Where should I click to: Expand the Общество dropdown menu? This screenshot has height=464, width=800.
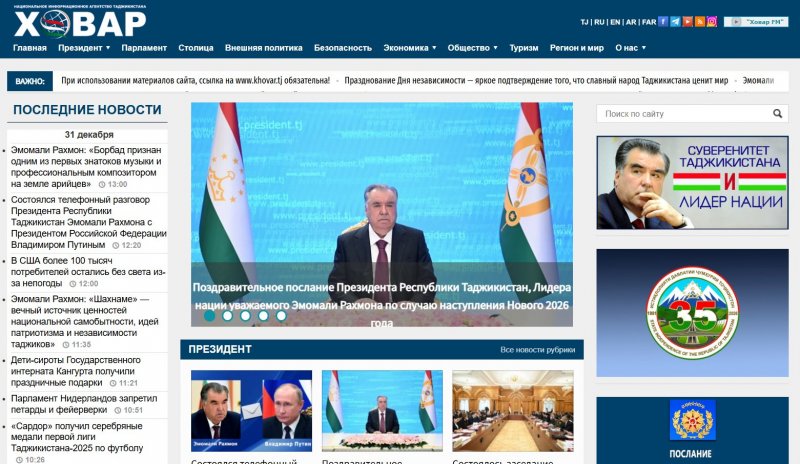(472, 47)
